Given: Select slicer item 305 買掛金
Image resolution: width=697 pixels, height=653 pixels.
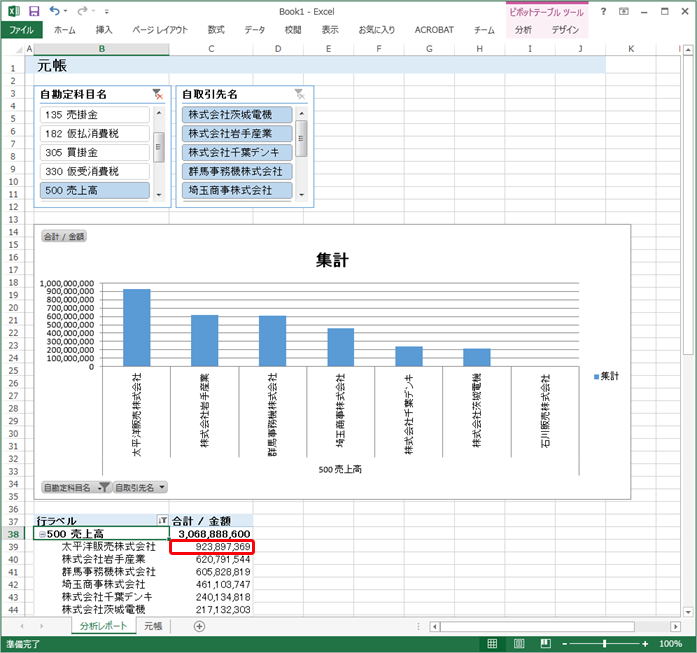Looking at the screenshot, I should 95,152.
